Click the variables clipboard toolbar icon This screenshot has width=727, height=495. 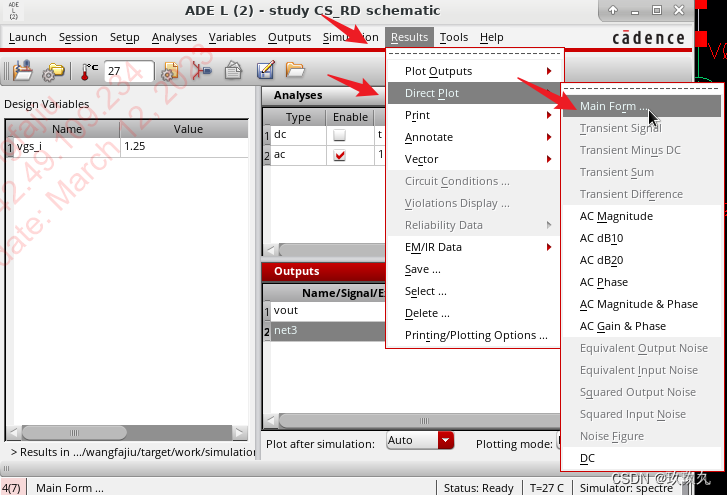[233, 71]
